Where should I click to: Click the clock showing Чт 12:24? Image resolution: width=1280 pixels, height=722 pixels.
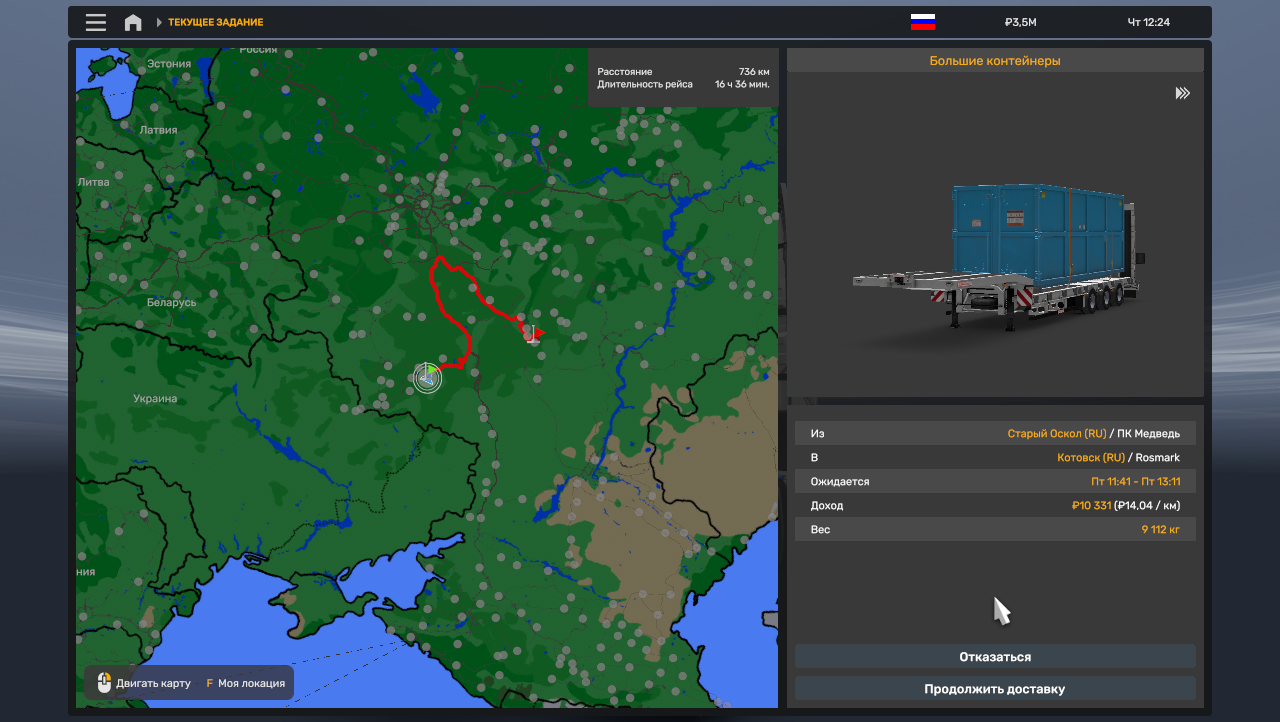click(x=1149, y=22)
